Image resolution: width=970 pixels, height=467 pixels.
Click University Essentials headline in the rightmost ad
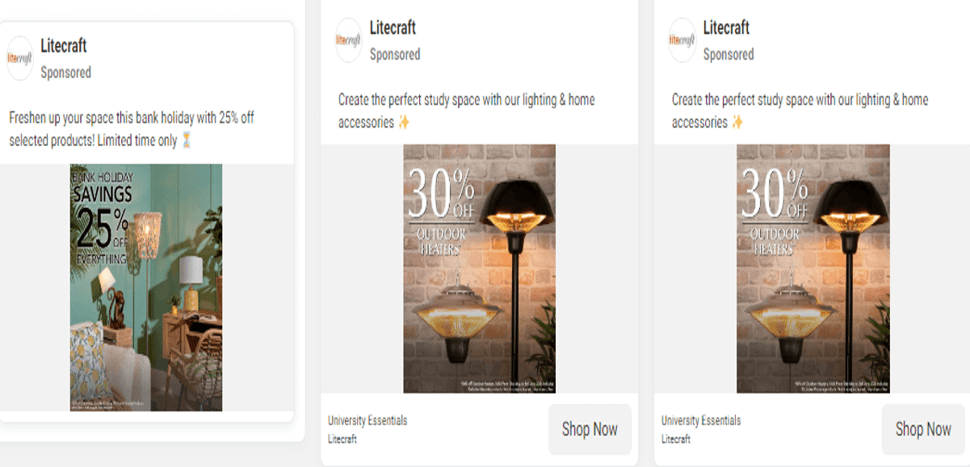point(701,421)
